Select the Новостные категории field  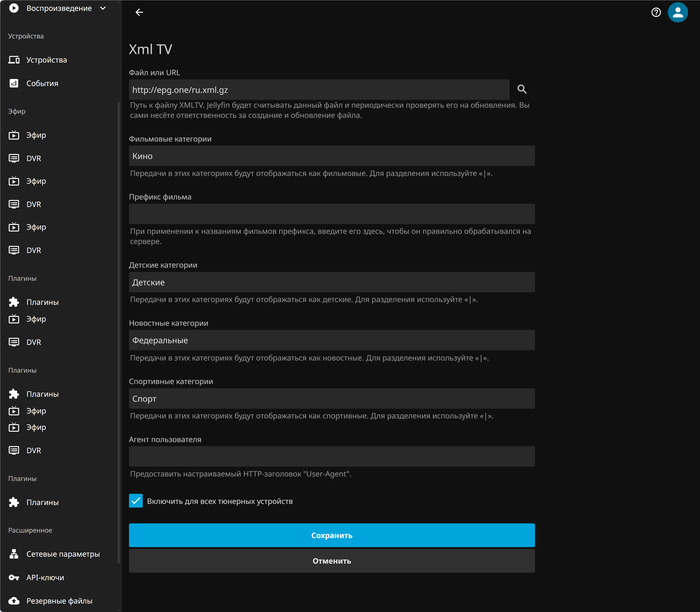pos(331,341)
